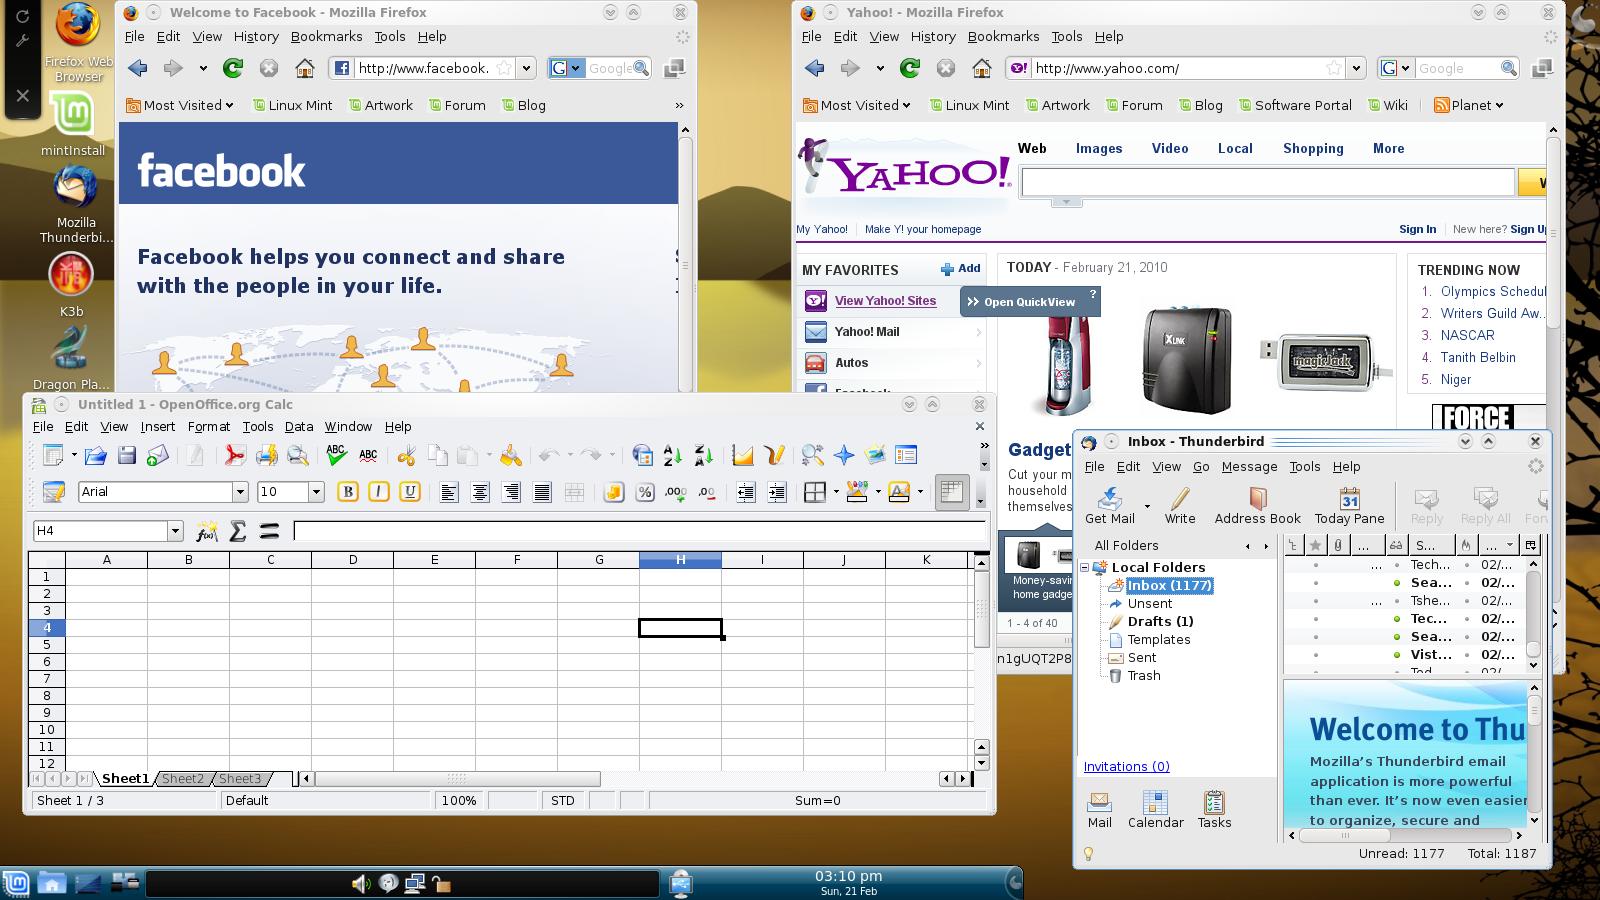1600x900 pixels.
Task: Reload the Yahoo page in Firefox
Action: tap(910, 68)
